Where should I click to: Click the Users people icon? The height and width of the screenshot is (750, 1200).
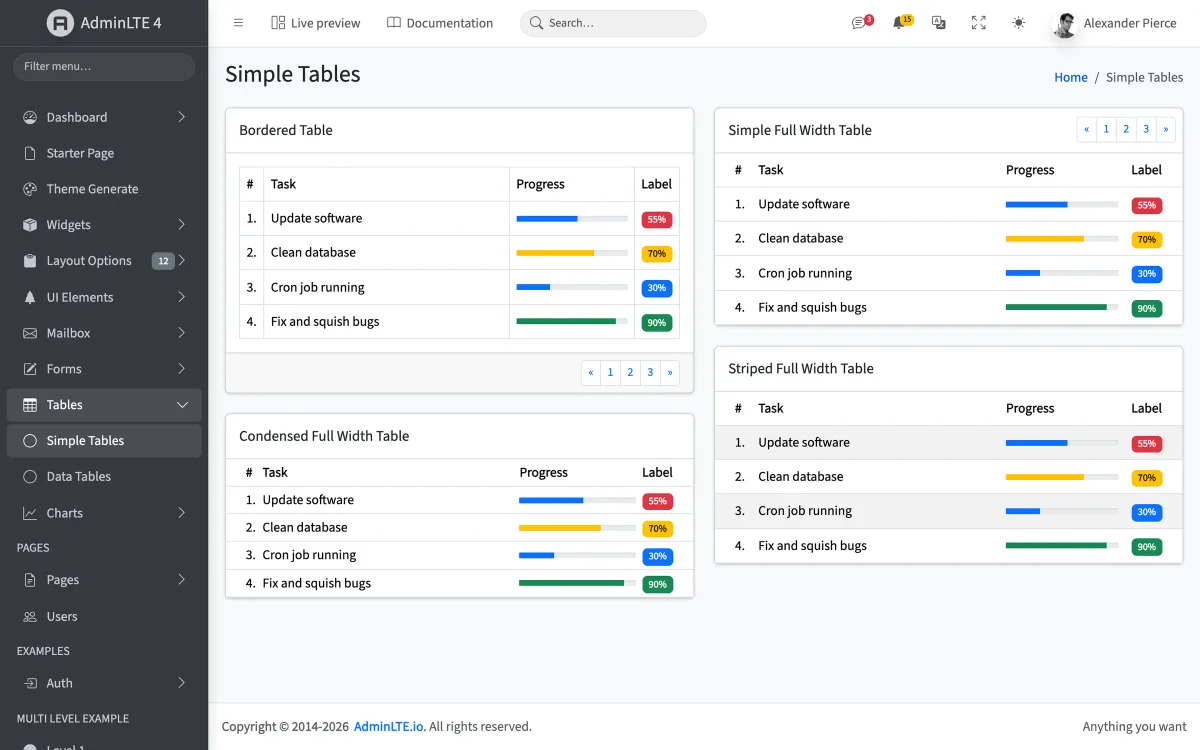click(30, 617)
